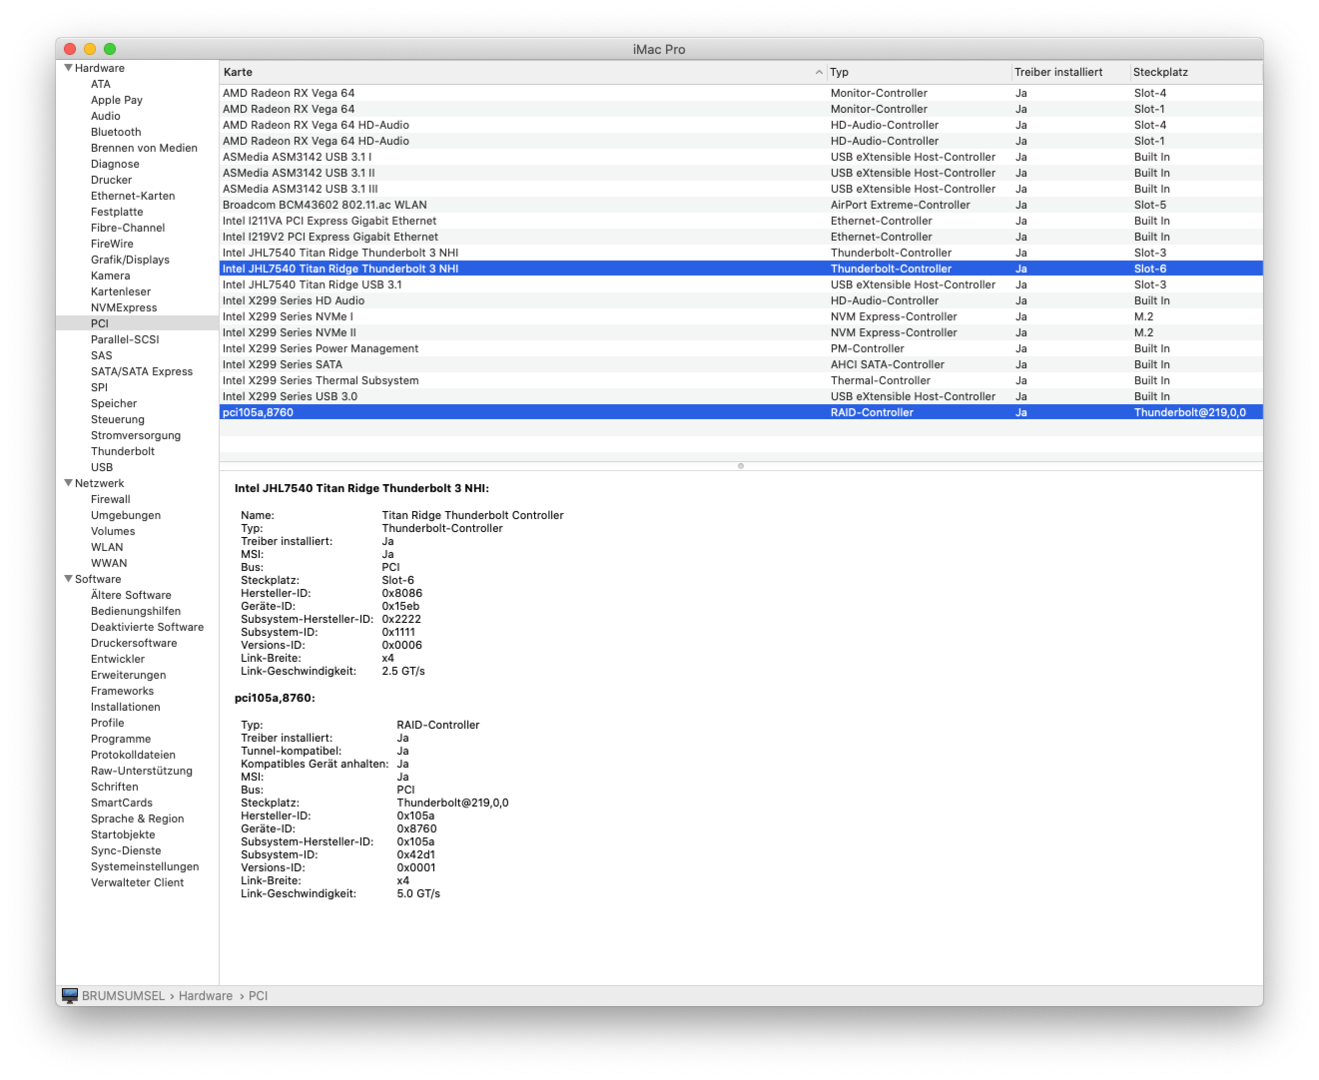
Task: Select Brennen von Medien
Action: coord(144,148)
